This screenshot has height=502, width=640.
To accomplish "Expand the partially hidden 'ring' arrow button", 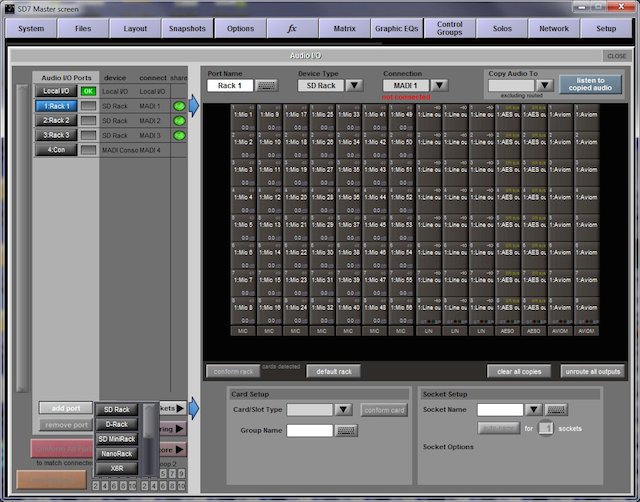I will pyautogui.click(x=173, y=429).
